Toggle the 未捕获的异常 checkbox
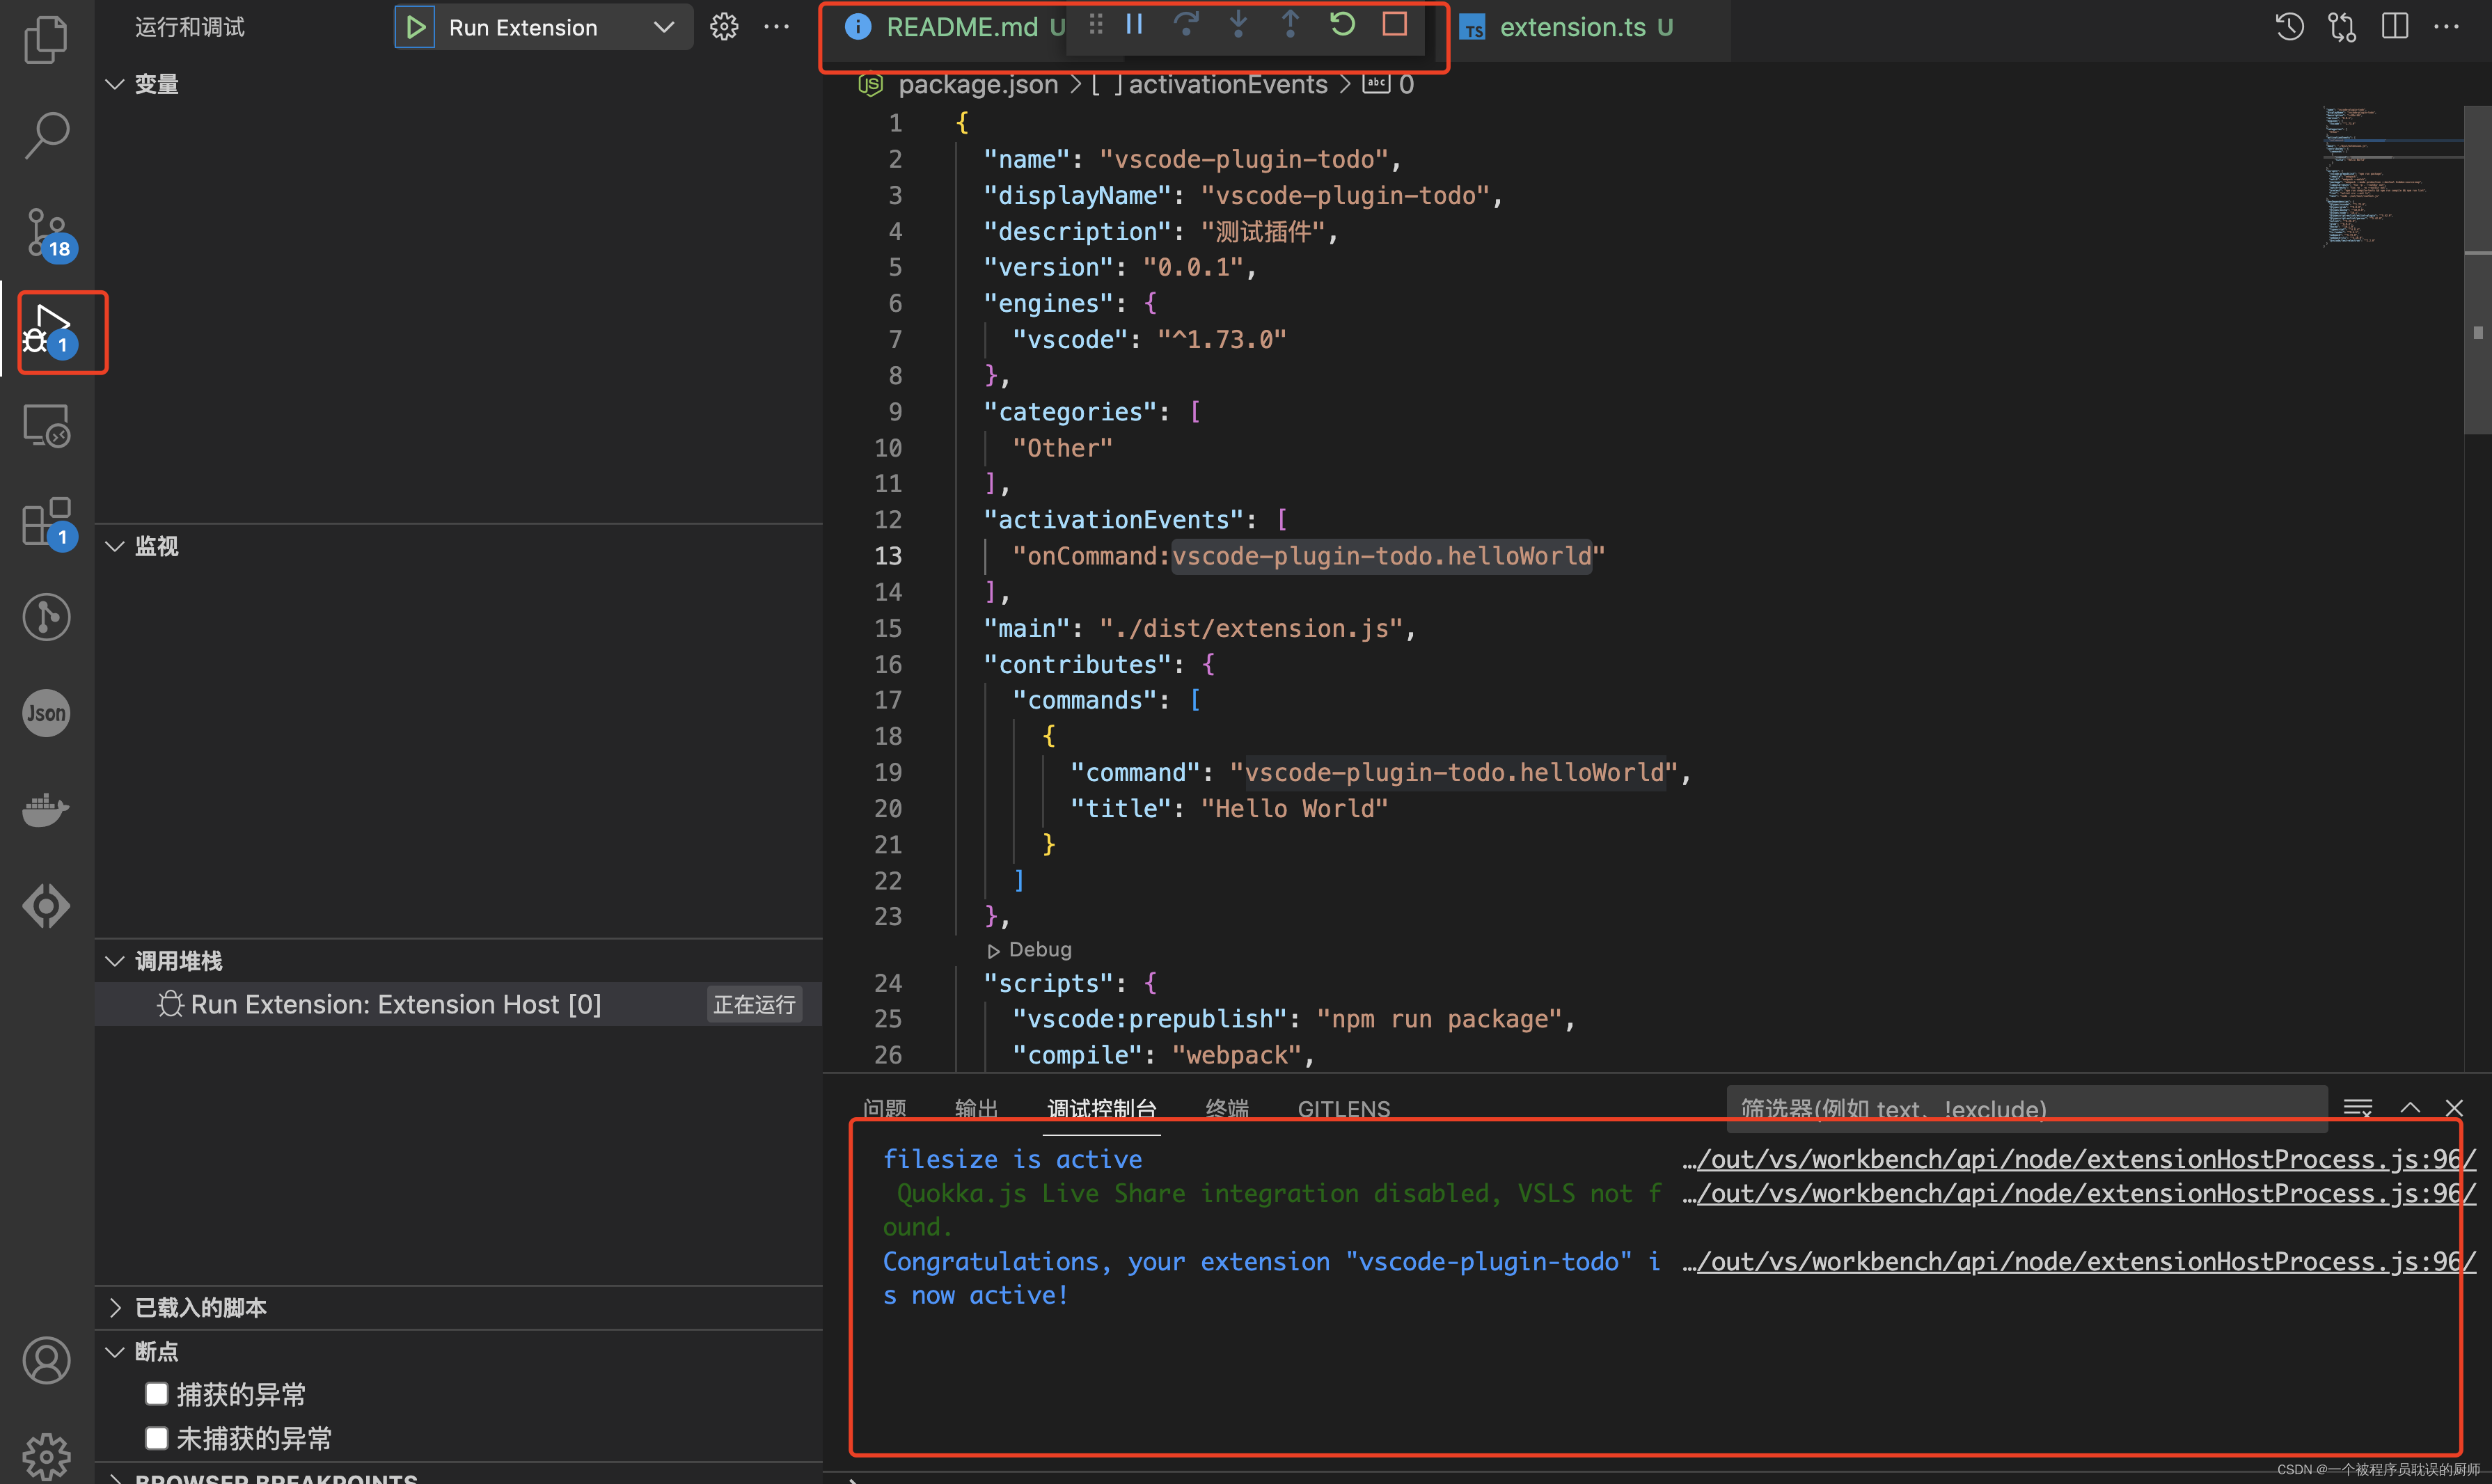Screen dimensions: 2492x1484 click(x=156, y=1437)
